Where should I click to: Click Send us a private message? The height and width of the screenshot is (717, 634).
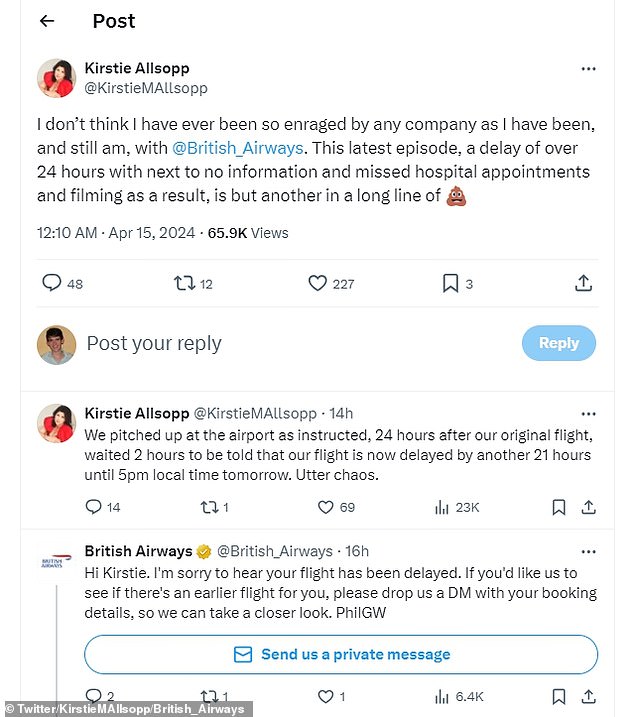pyautogui.click(x=341, y=654)
